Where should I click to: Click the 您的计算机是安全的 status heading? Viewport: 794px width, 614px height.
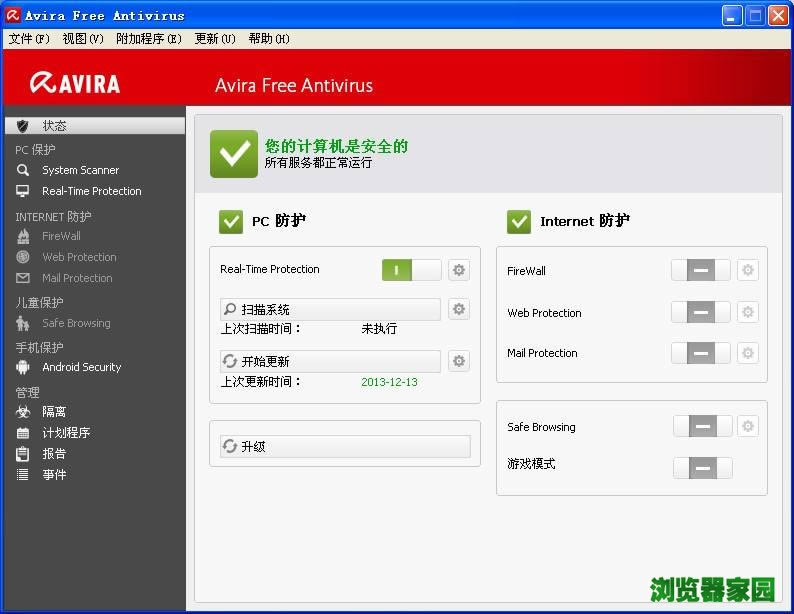[336, 146]
